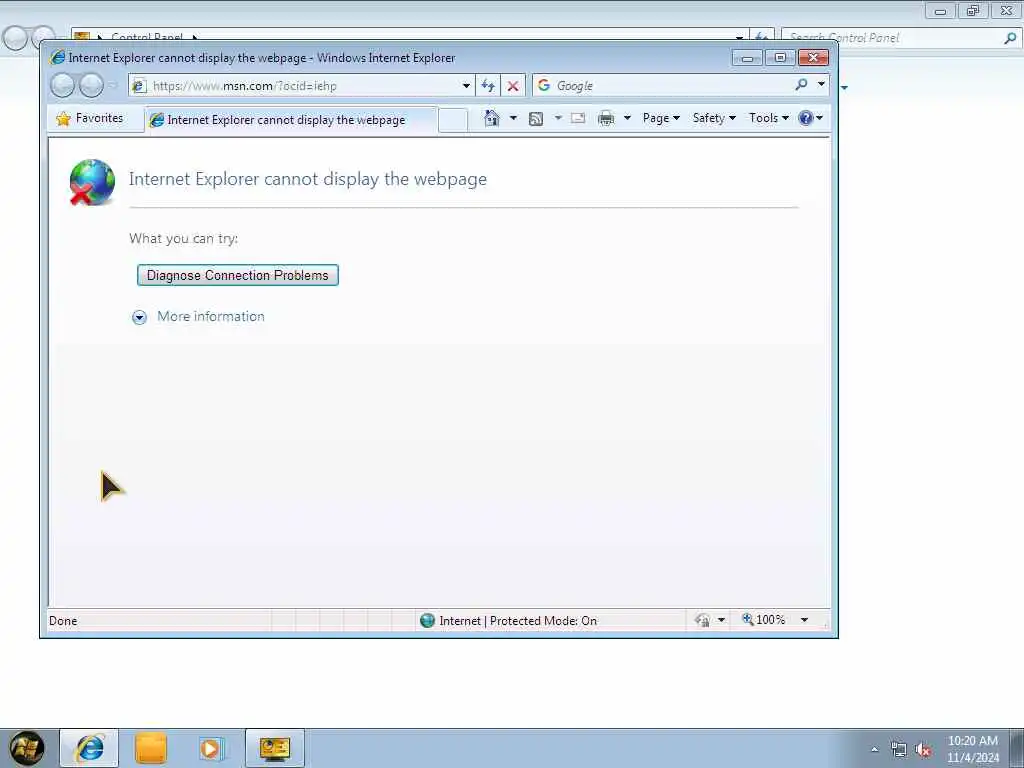Click the More information link text
This screenshot has width=1024, height=768.
click(211, 317)
